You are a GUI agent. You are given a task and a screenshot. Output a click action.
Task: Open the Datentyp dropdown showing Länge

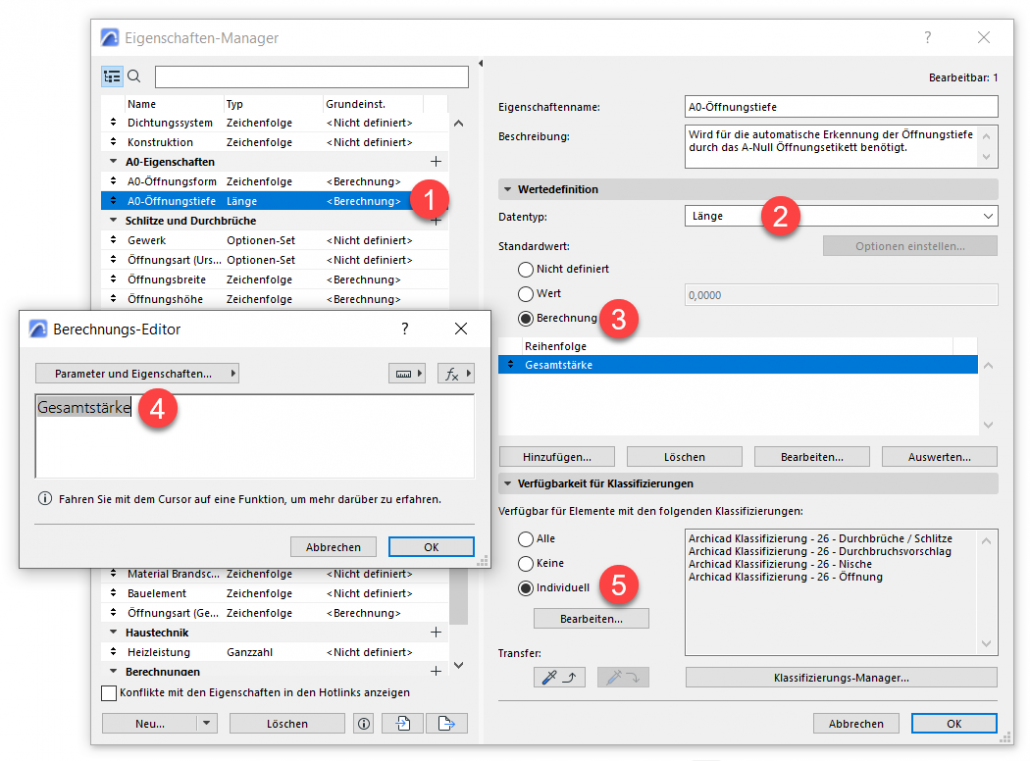(842, 215)
